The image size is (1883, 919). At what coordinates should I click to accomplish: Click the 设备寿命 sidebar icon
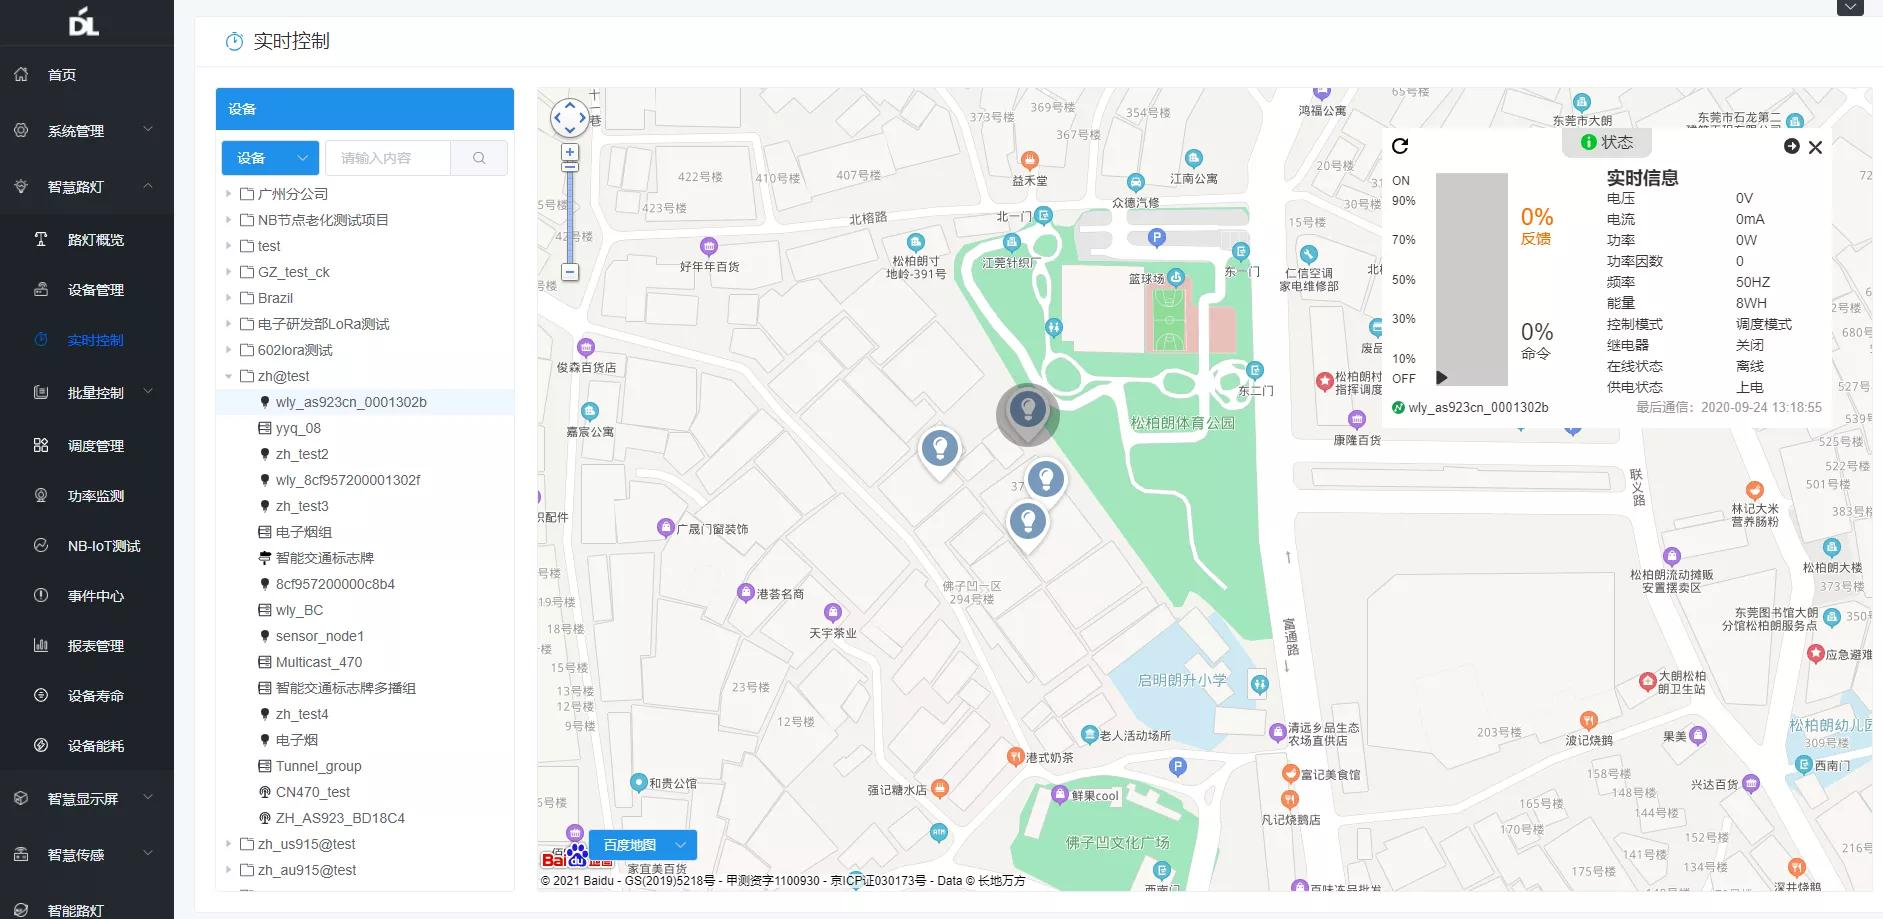tap(41, 696)
